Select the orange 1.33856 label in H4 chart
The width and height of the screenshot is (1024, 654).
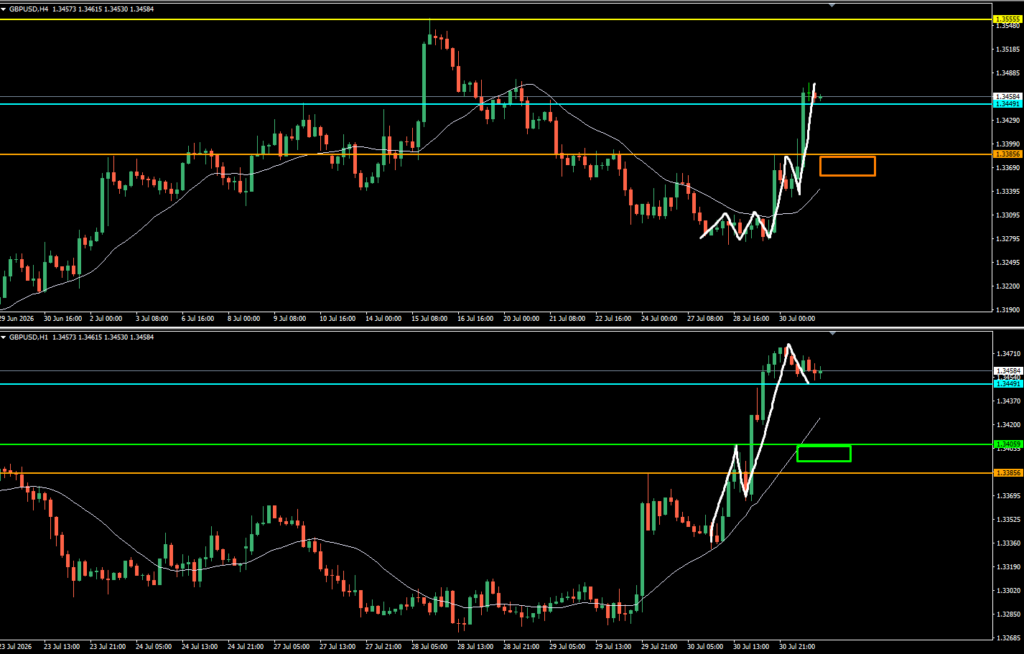point(1007,154)
